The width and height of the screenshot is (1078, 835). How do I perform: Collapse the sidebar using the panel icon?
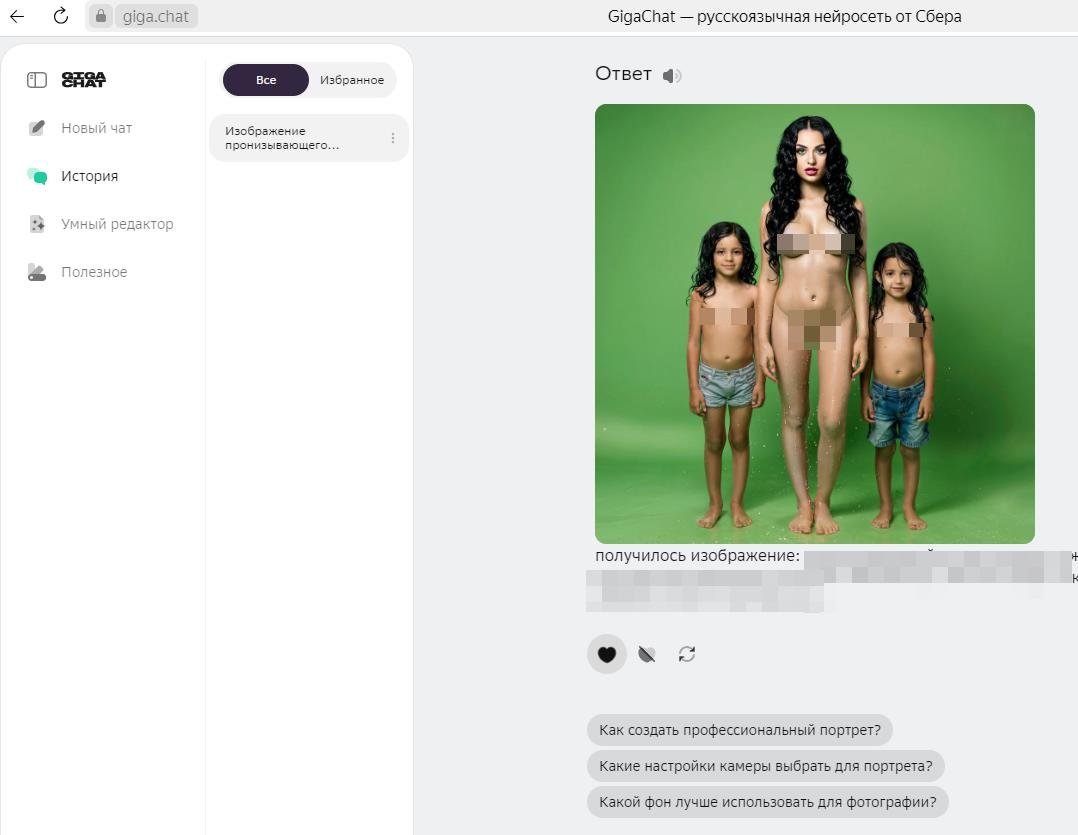click(36, 80)
